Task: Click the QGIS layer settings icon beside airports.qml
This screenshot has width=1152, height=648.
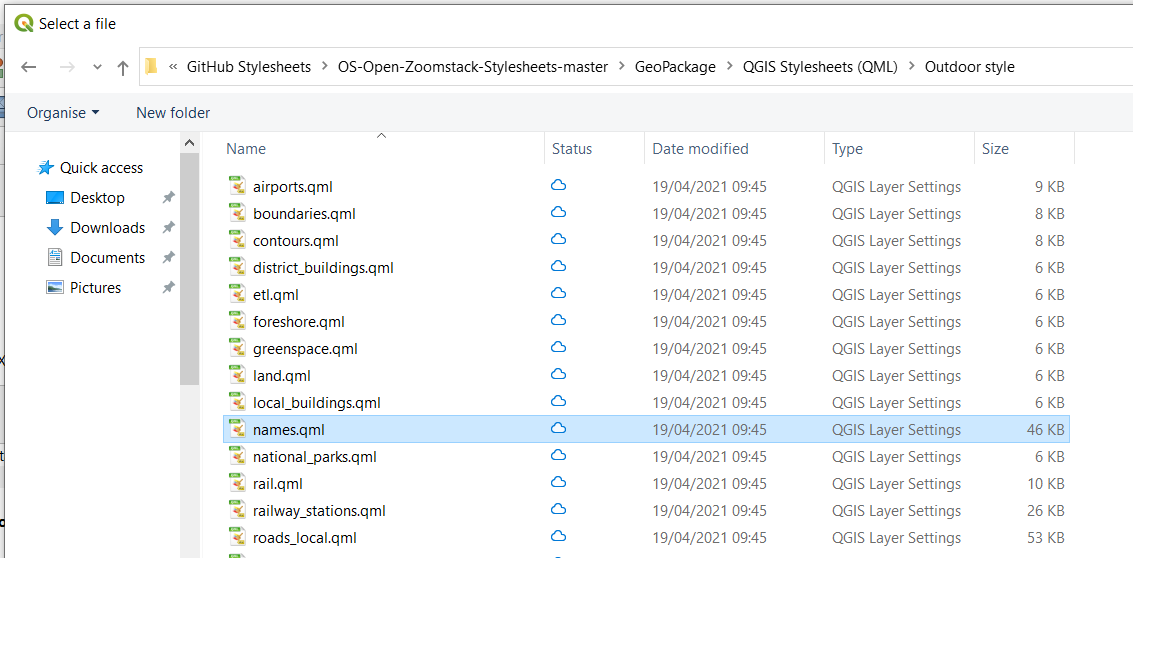Action: 237,186
